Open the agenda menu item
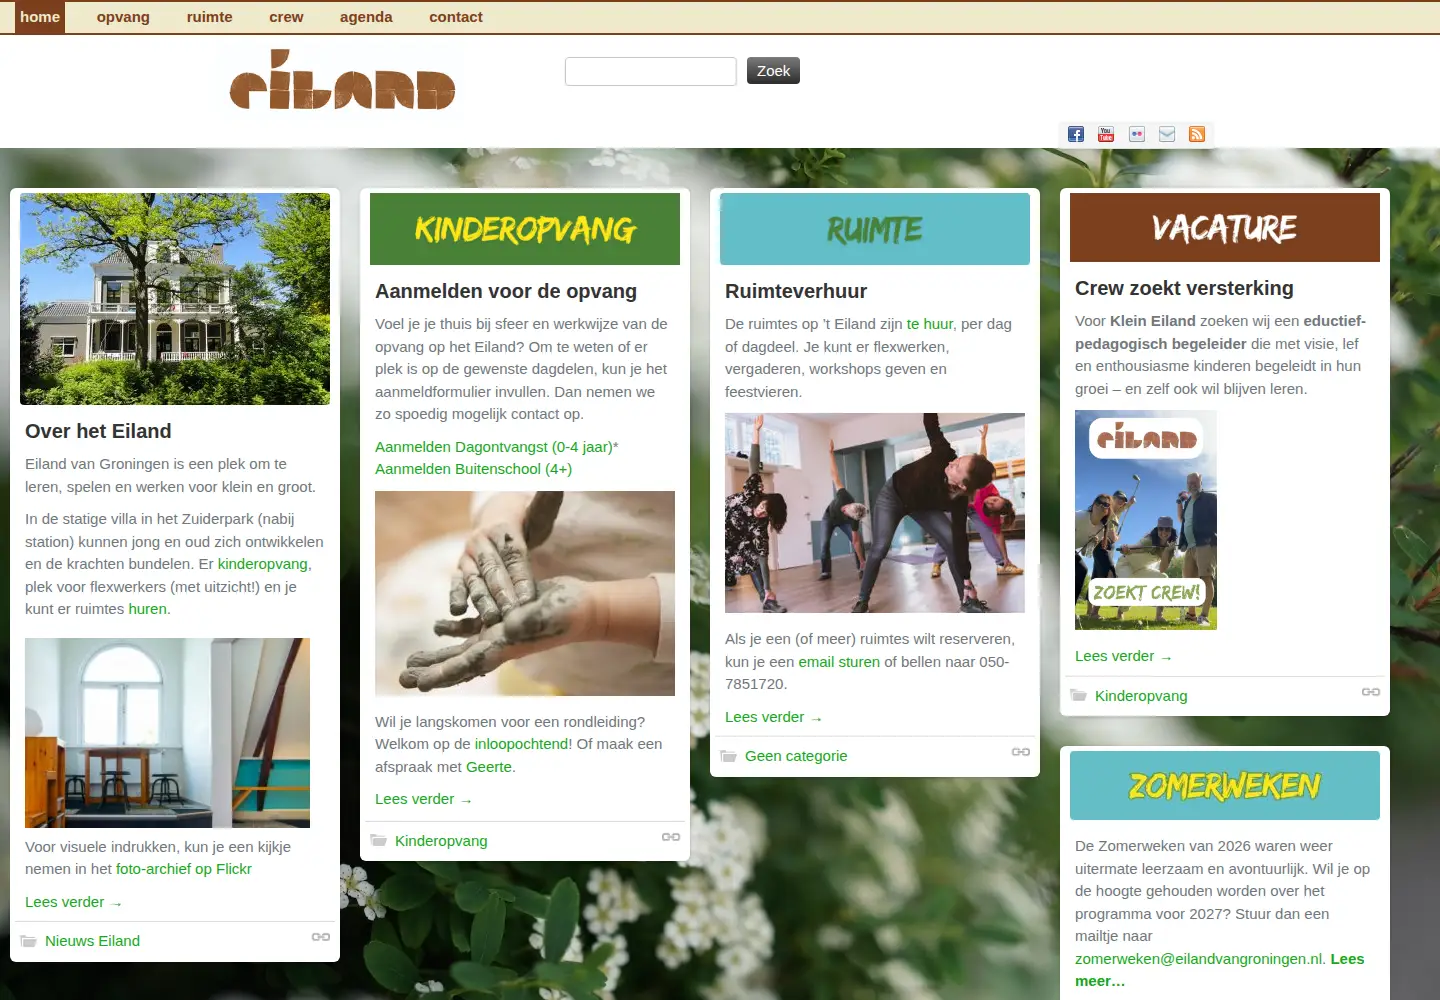 (366, 17)
